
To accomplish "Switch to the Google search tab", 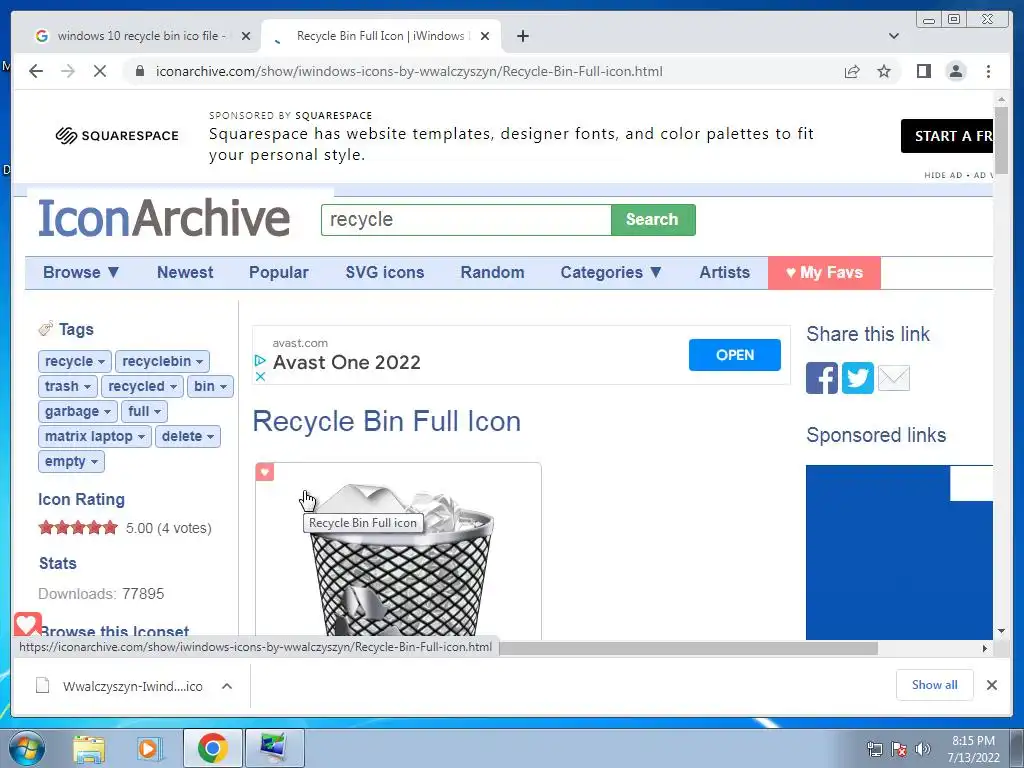I will click(x=142, y=36).
